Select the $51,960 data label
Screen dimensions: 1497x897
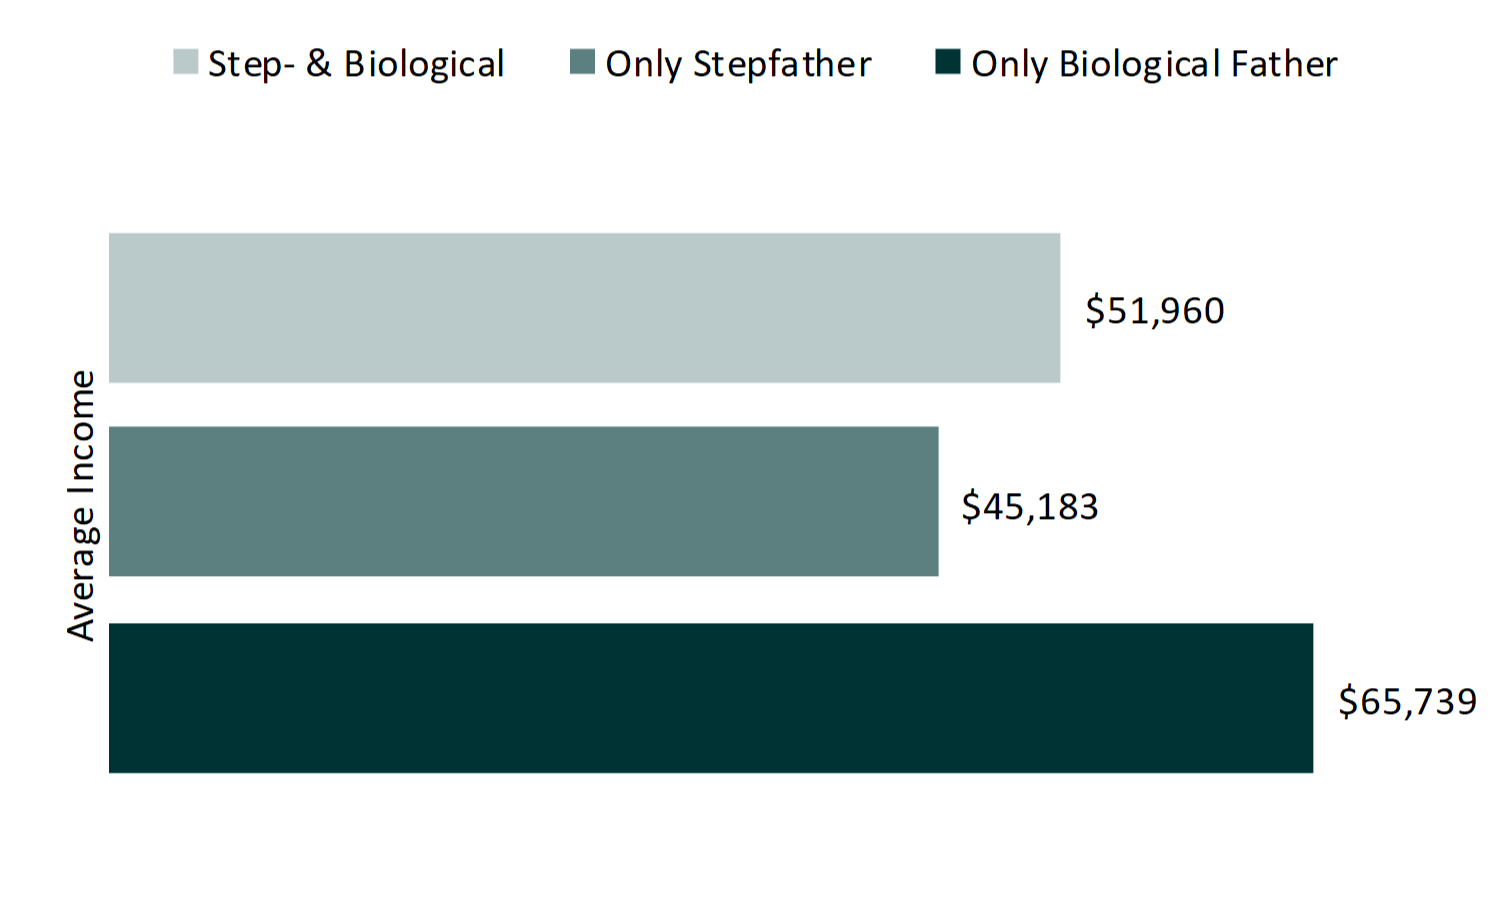click(1155, 311)
